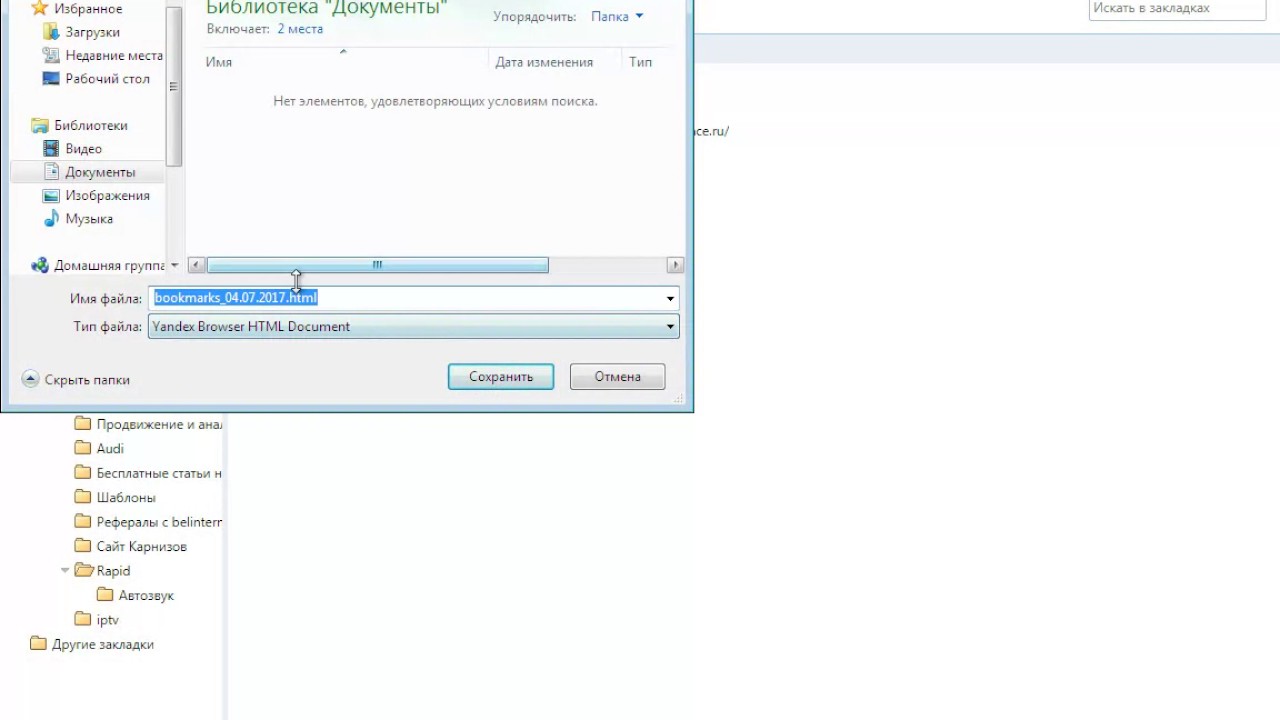Click the iptv folder icon

83,619
